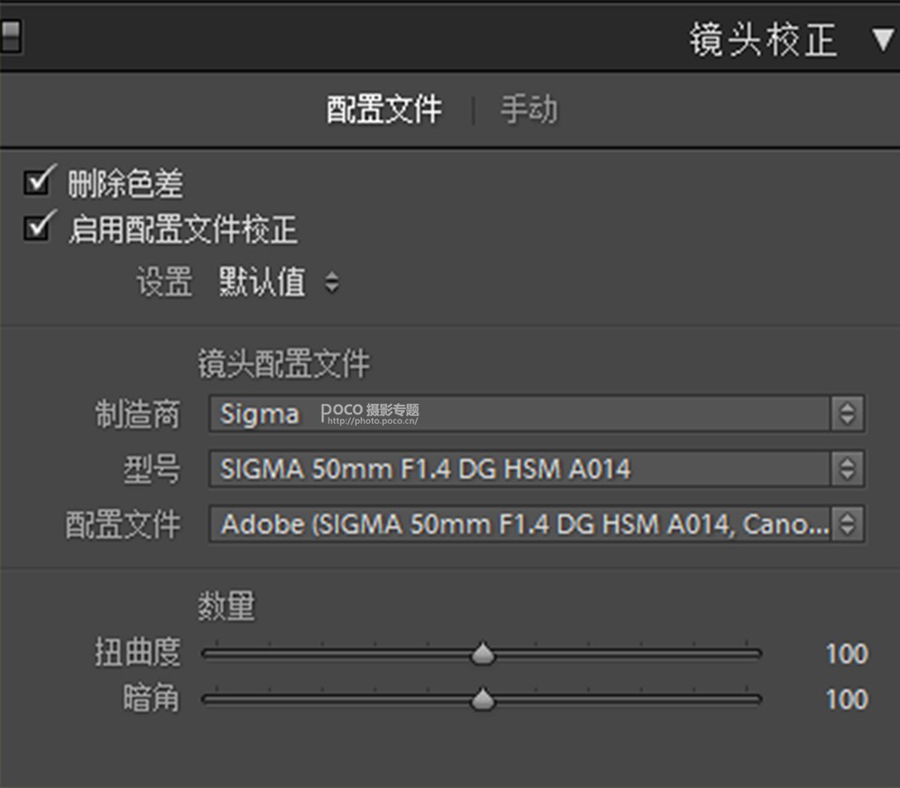Click the 扭曲度 slider handle

click(x=483, y=655)
